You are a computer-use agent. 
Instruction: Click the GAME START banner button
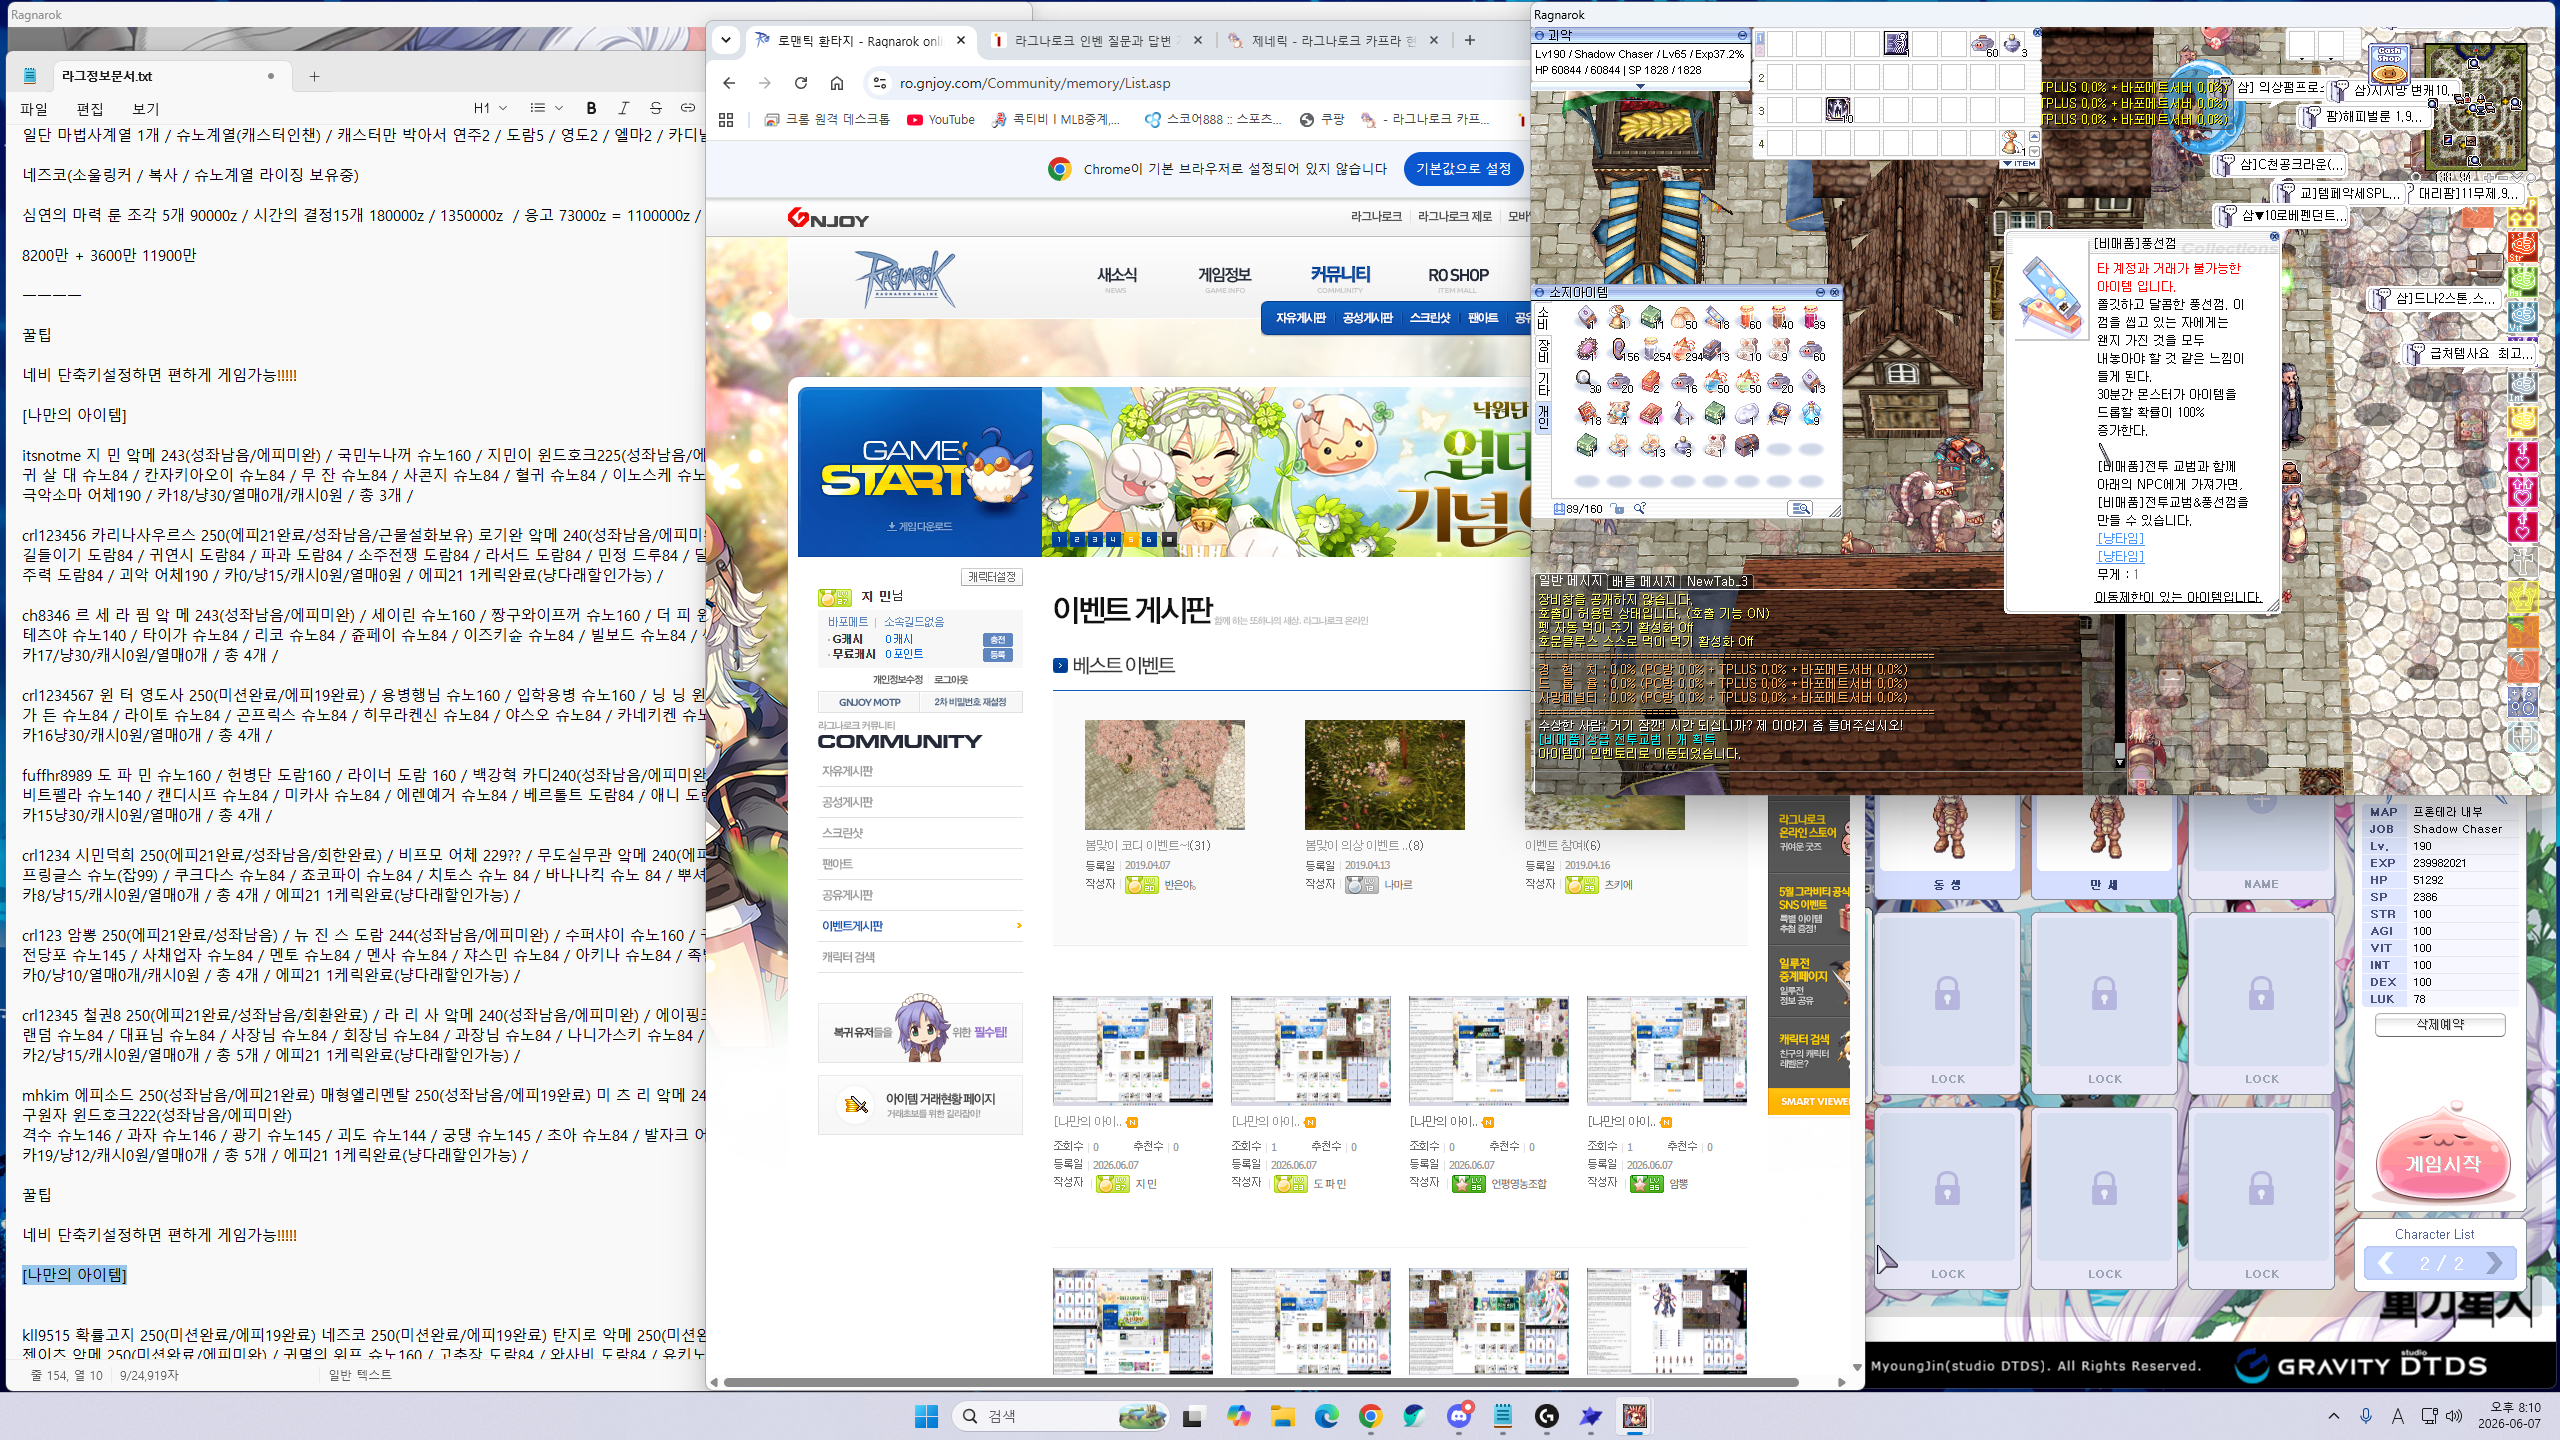pos(920,472)
